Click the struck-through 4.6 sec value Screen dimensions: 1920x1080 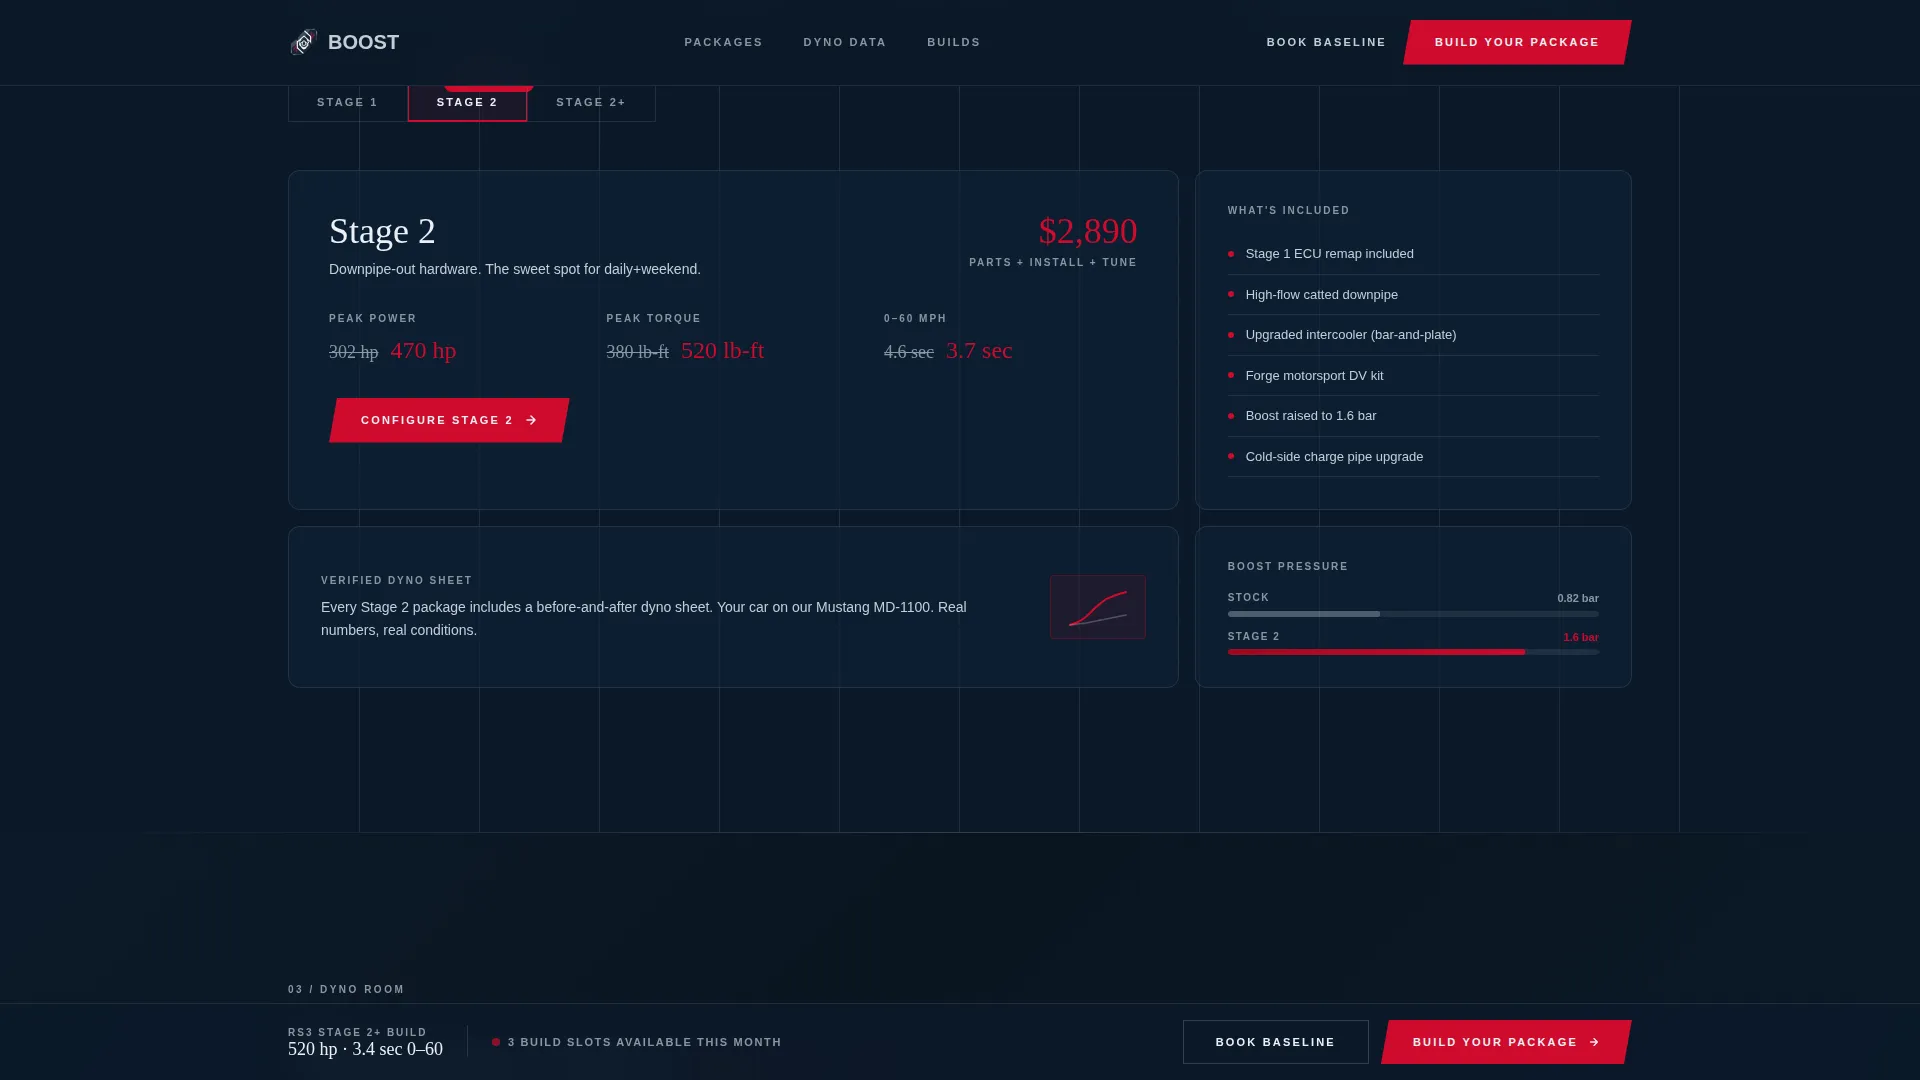[x=909, y=352]
